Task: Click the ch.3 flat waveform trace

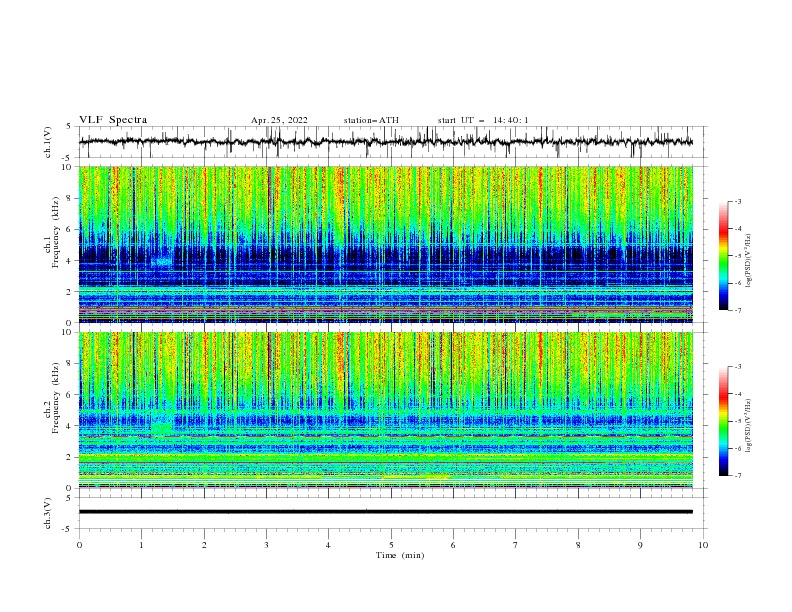Action: click(x=386, y=512)
